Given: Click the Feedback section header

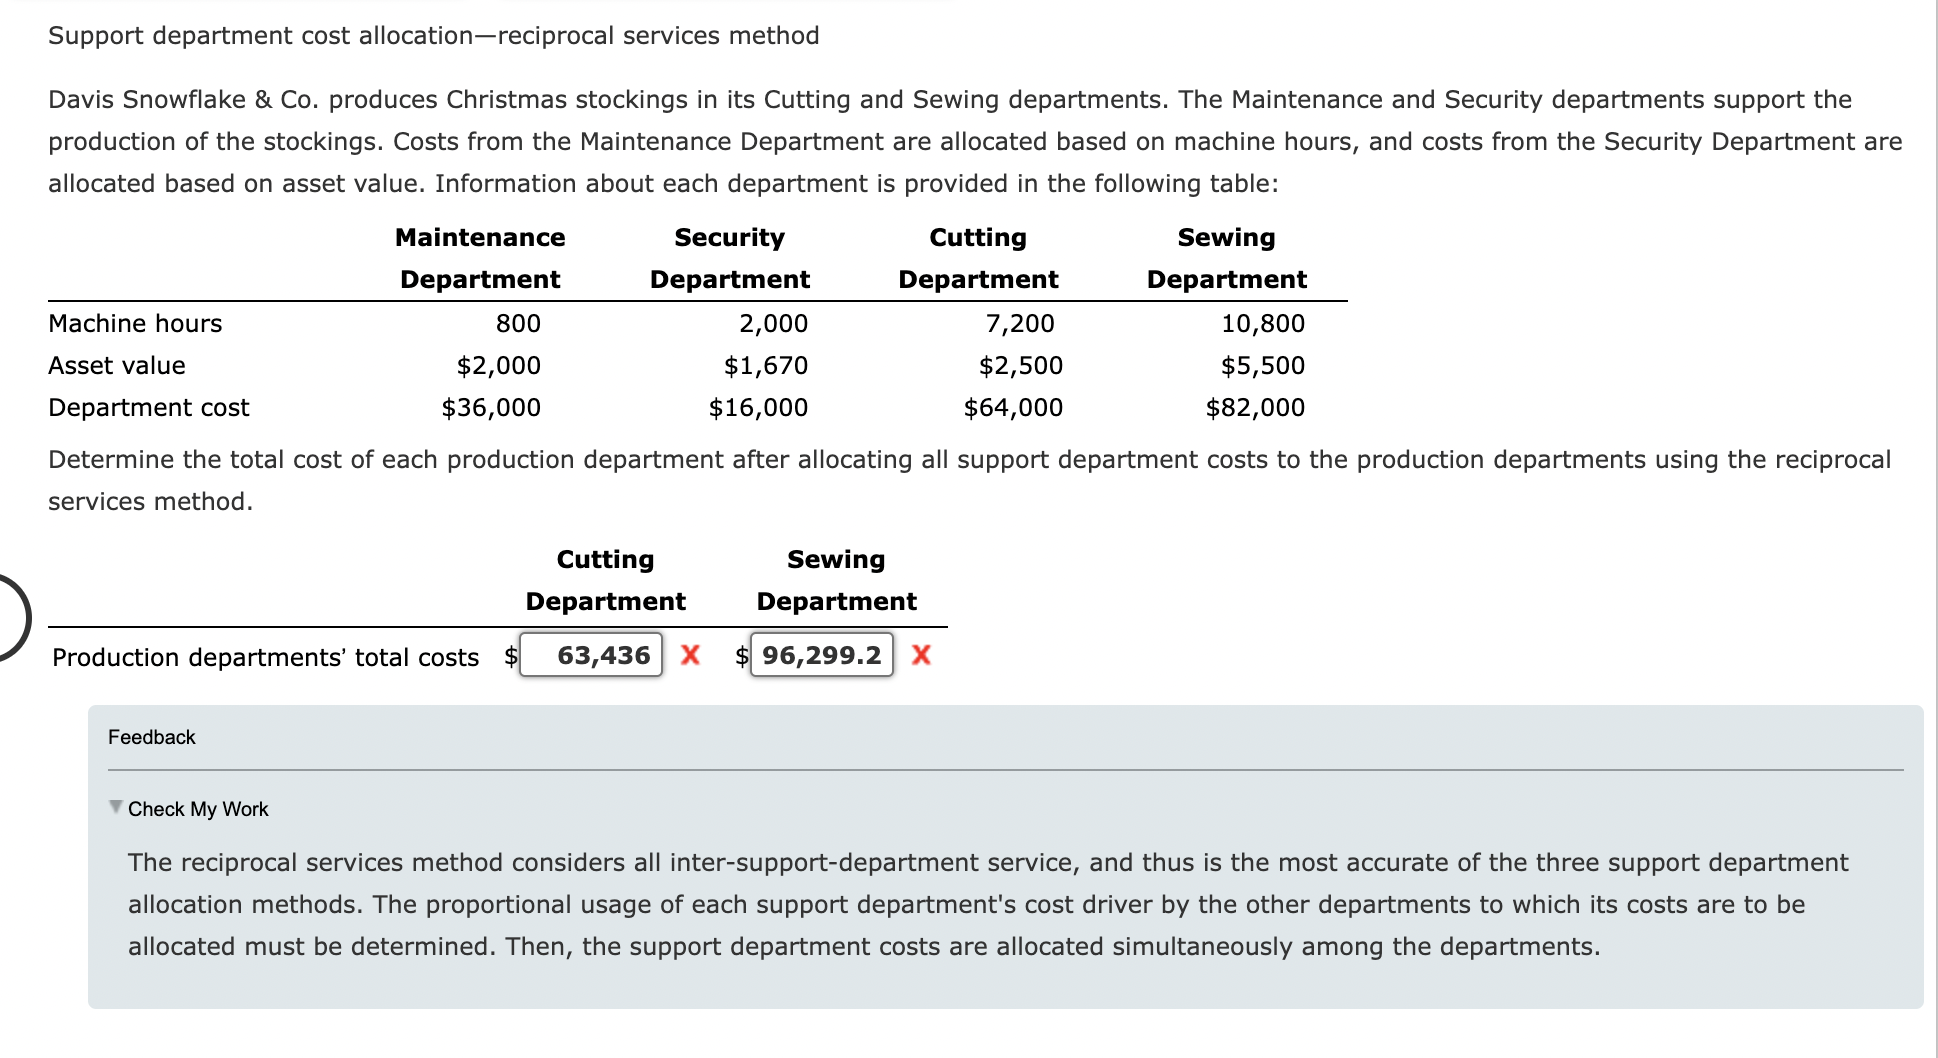Looking at the screenshot, I should point(151,737).
